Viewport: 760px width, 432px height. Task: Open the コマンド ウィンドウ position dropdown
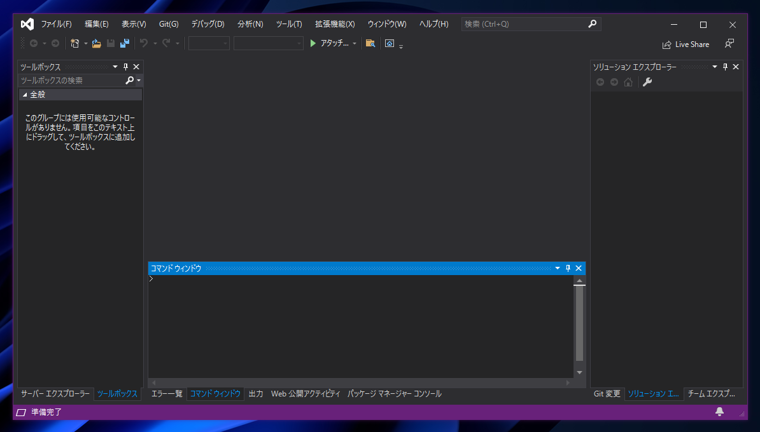click(x=557, y=268)
